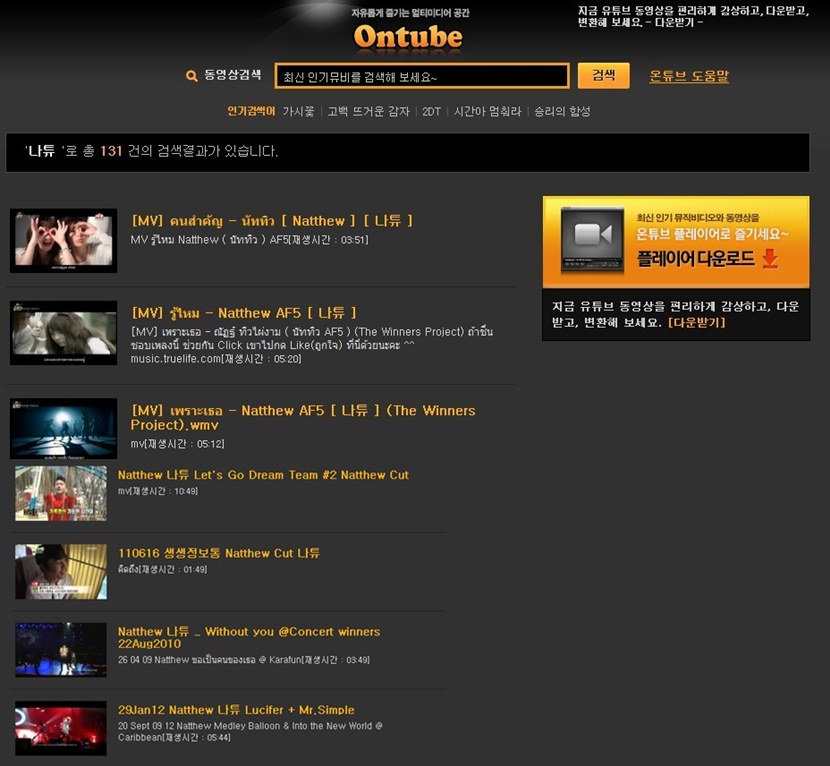
Task: Open the (The Winners Project).wmv title link
Action: point(303,418)
